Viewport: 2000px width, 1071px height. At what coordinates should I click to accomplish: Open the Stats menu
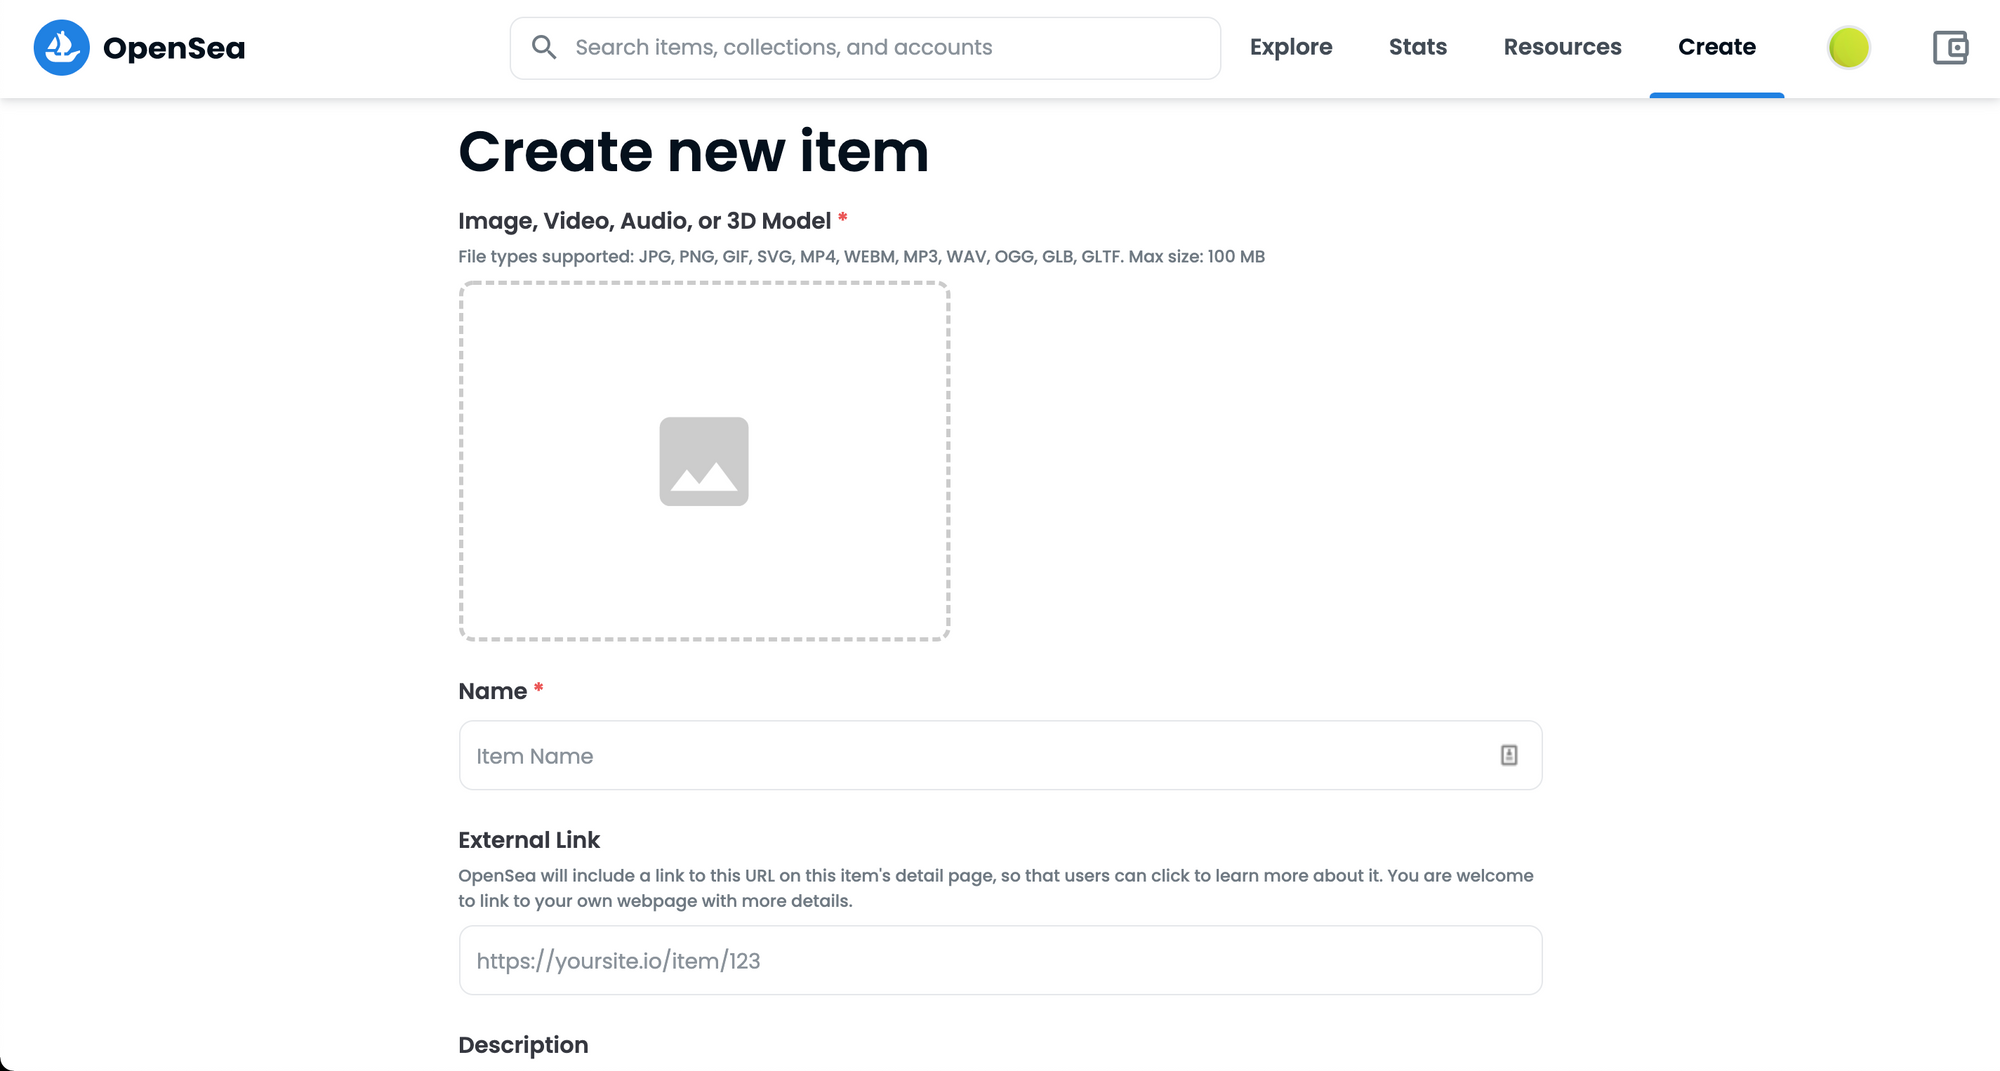[x=1417, y=47]
